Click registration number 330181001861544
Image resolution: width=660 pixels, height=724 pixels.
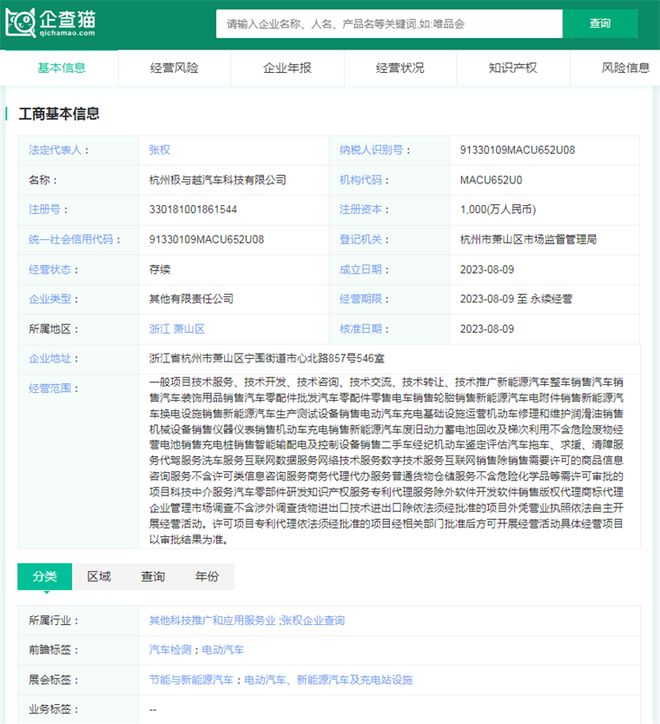[193, 209]
